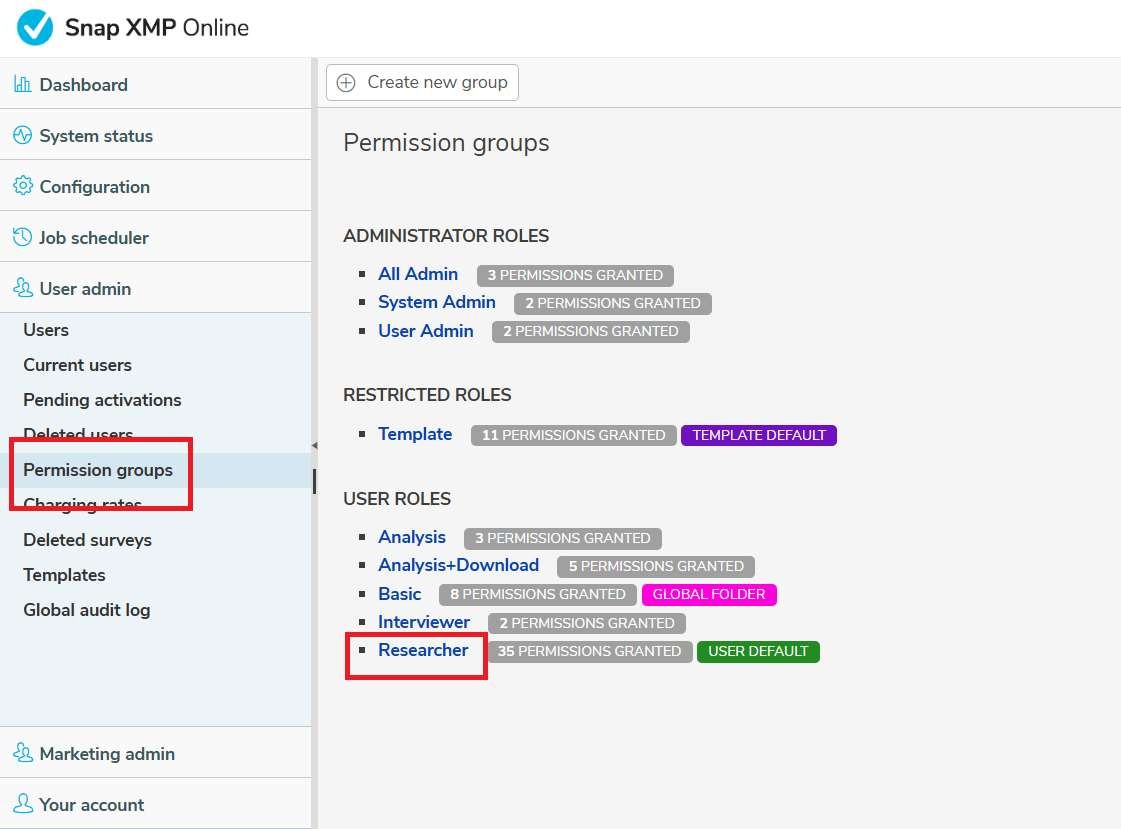Click the User admin people icon
Viewport: 1121px width, 829px height.
[22, 289]
